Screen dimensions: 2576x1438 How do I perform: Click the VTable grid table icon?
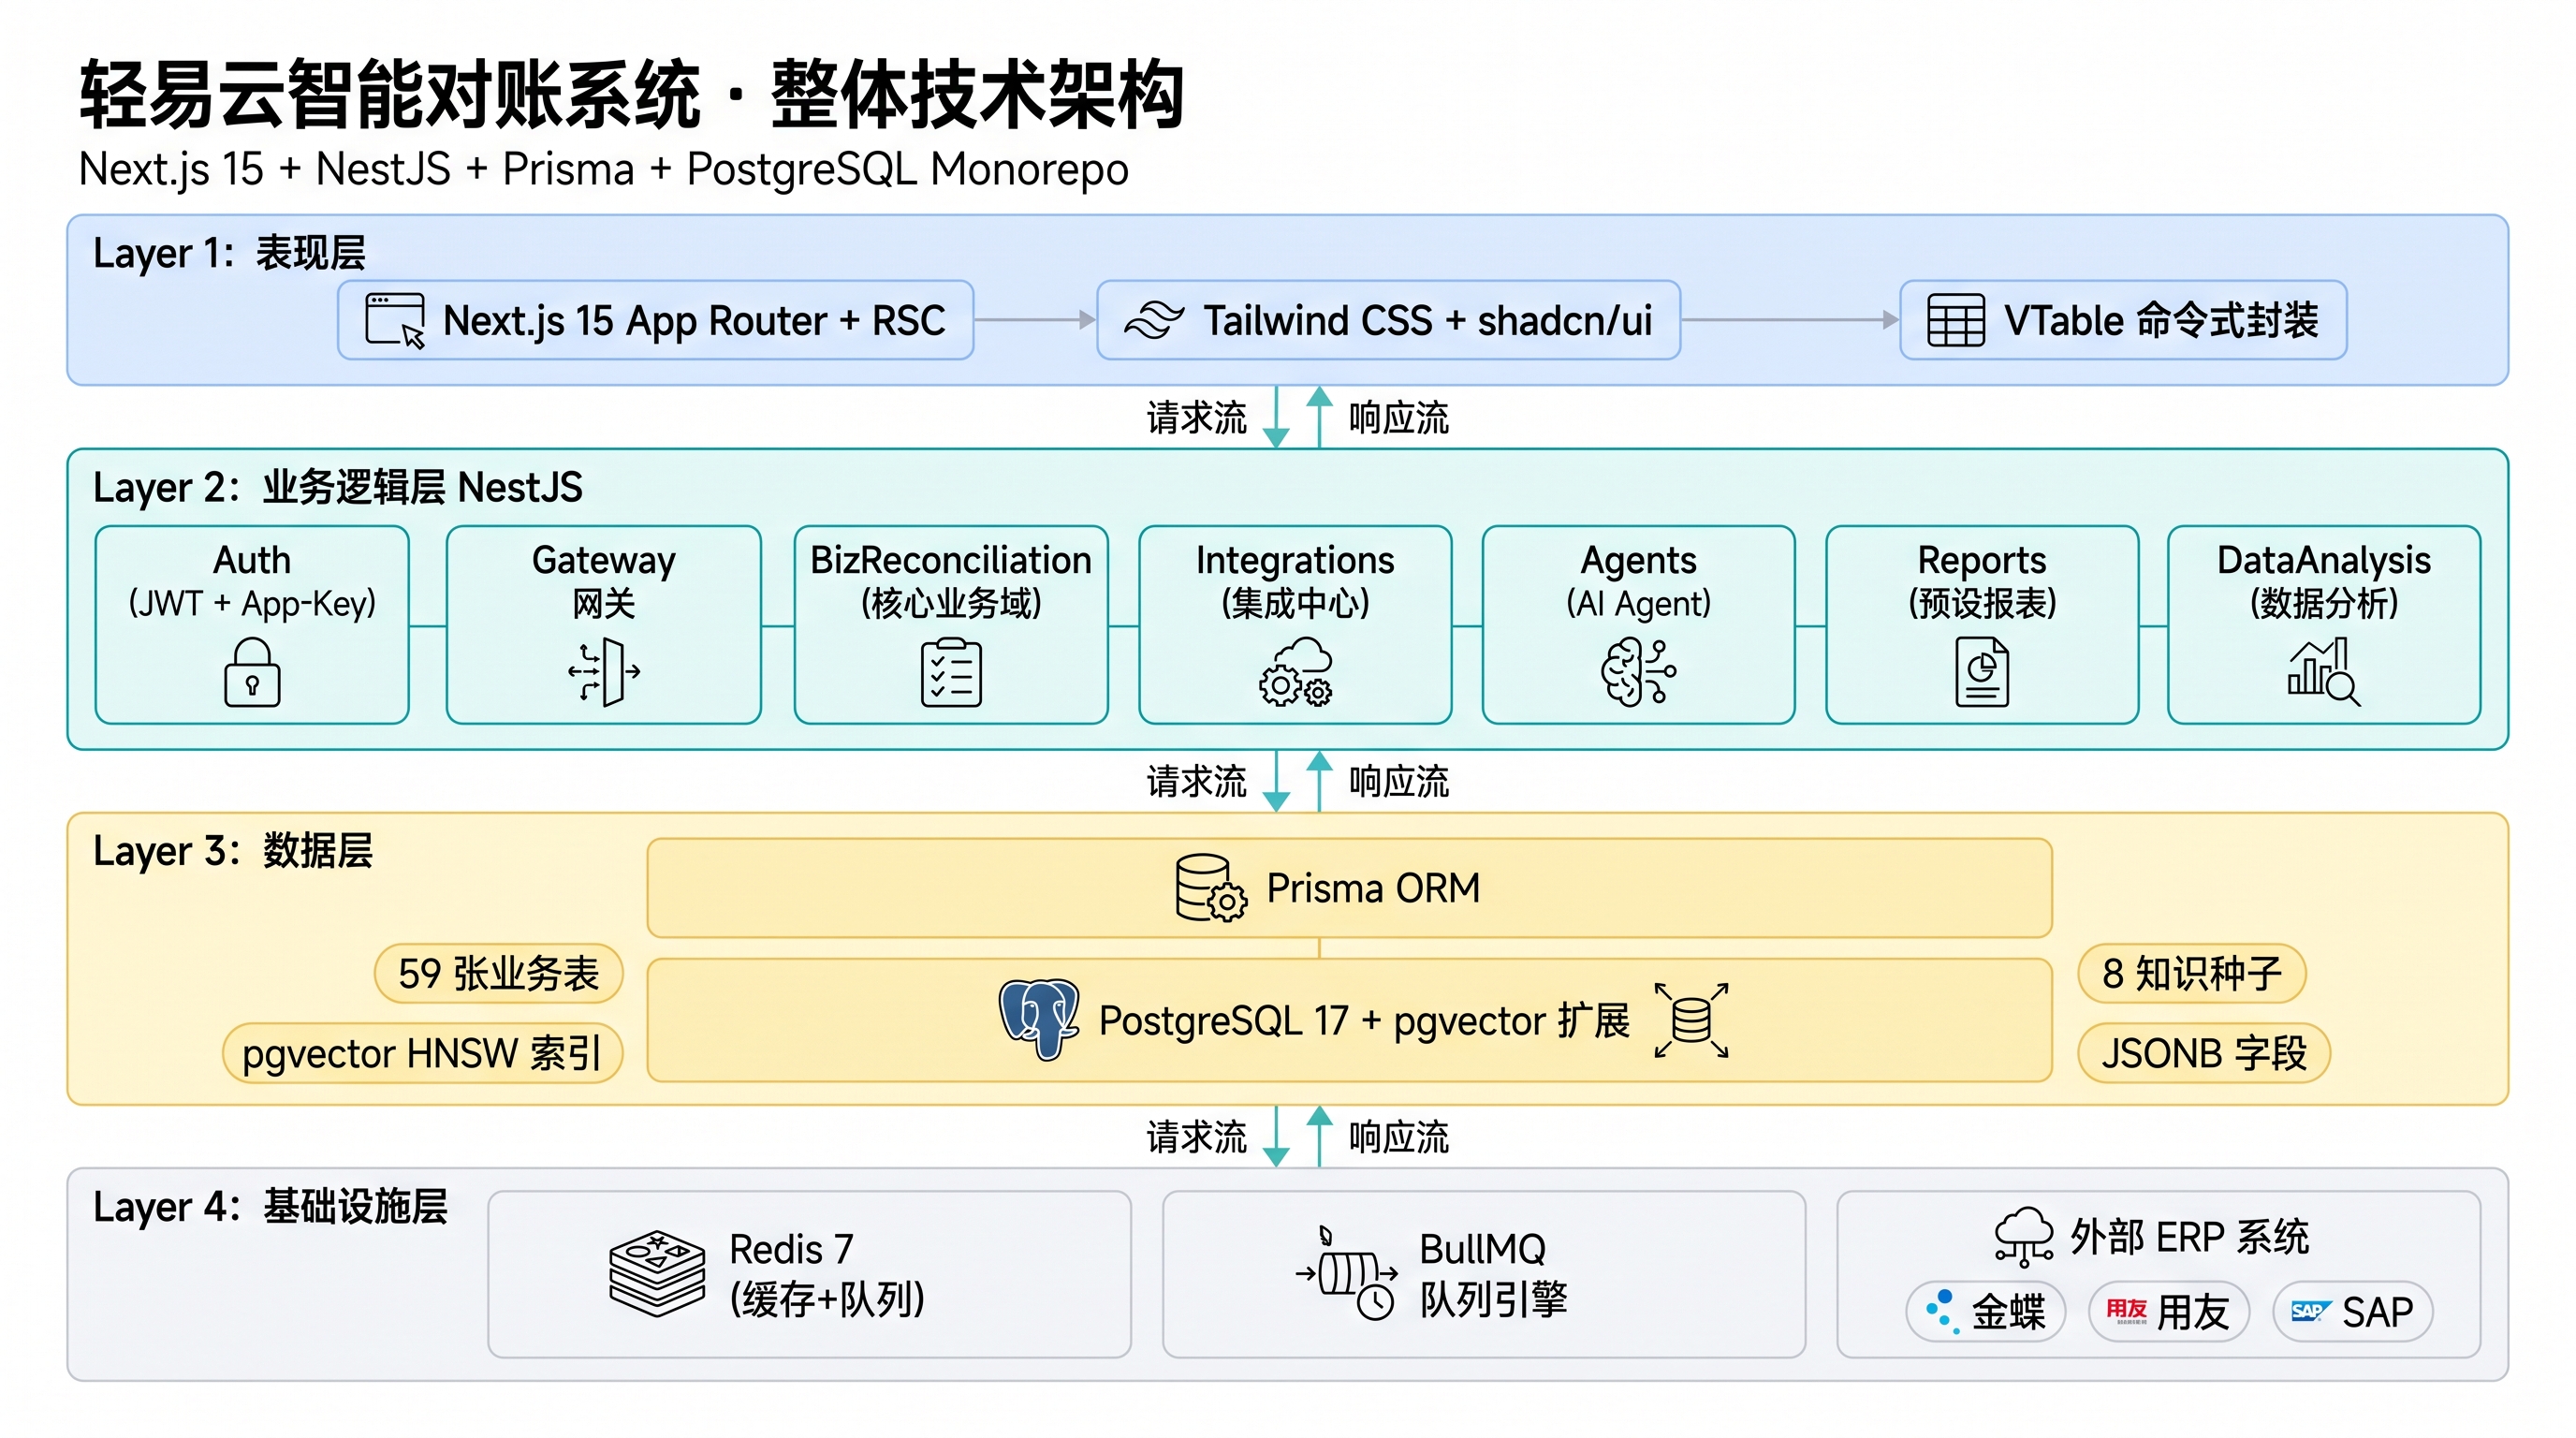coord(1956,320)
